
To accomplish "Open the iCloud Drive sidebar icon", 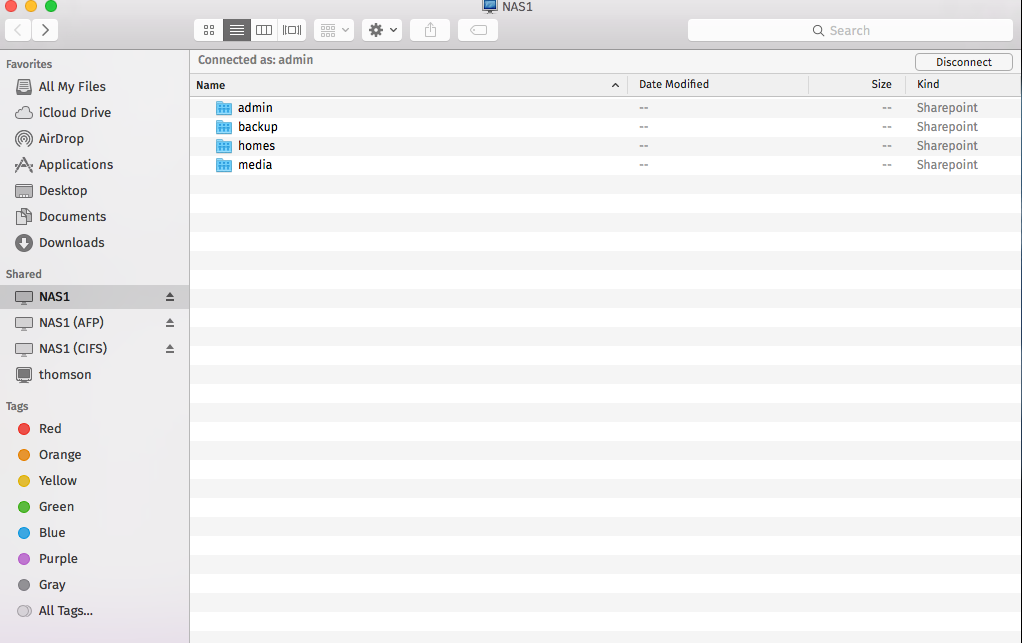I will click(x=25, y=112).
